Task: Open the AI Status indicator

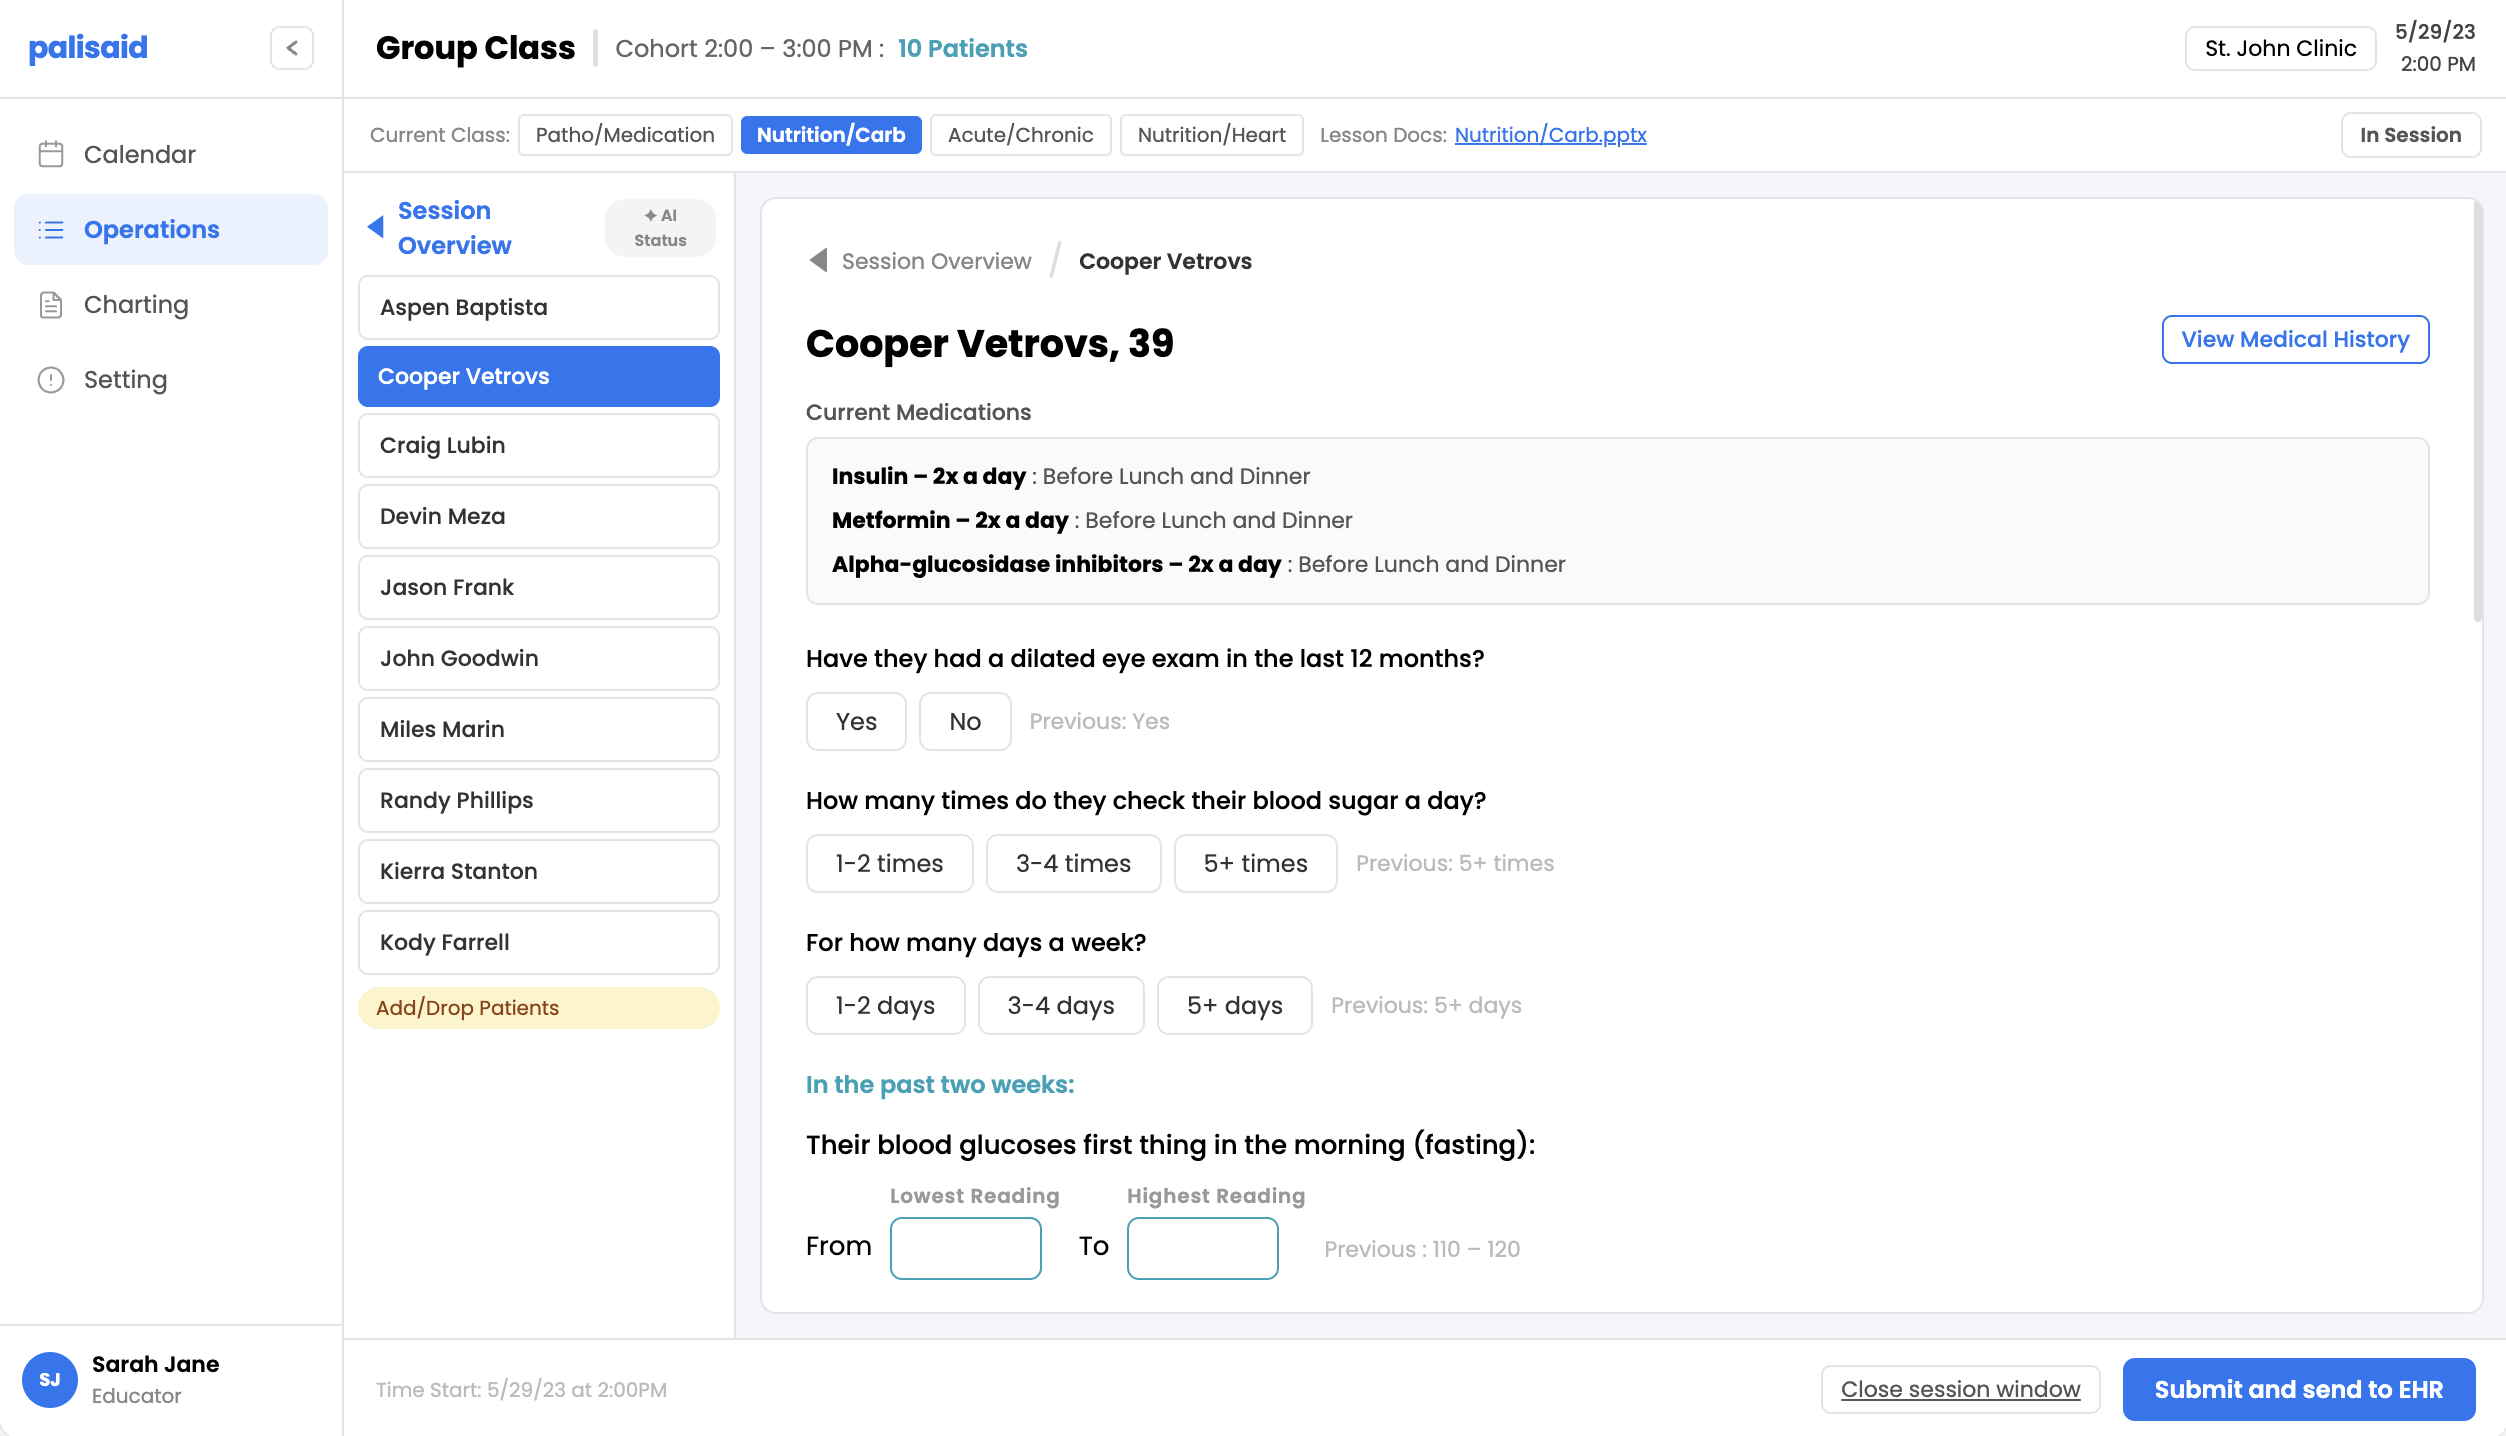Action: click(x=660, y=228)
